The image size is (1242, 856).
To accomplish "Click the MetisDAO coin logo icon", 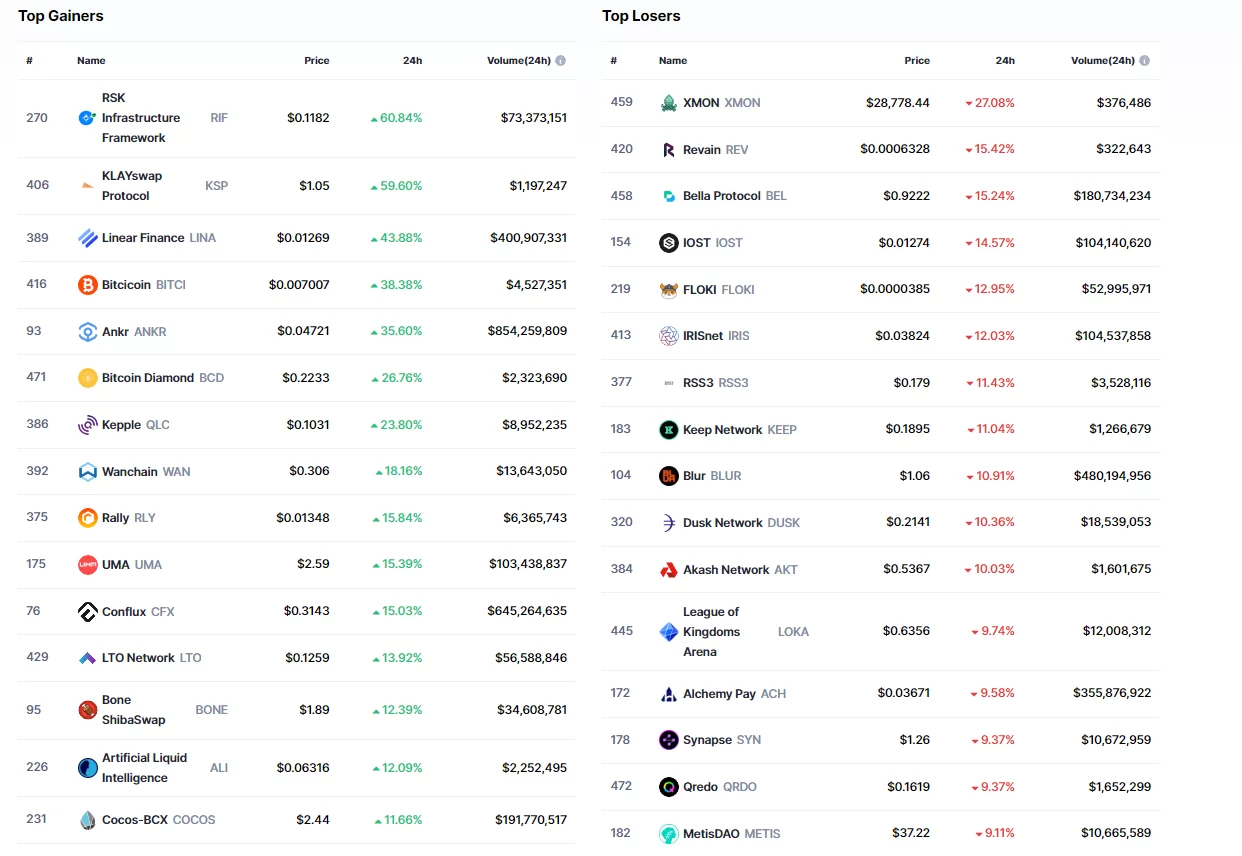I will 669,834.
